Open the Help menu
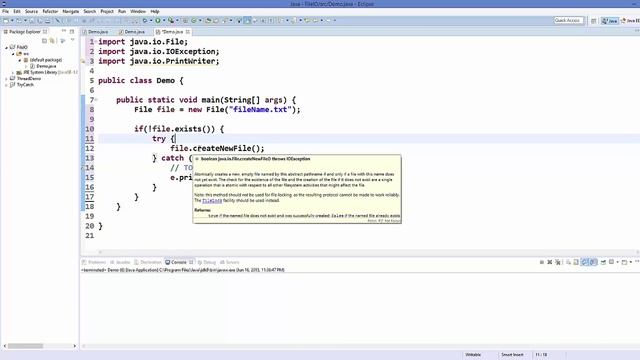The height and width of the screenshot is (360, 640). click(155, 11)
